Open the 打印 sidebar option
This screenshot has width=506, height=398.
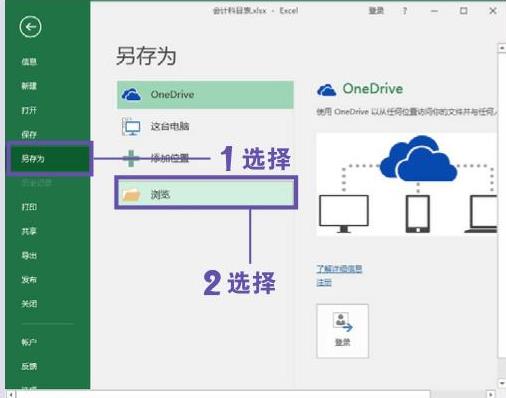(29, 207)
